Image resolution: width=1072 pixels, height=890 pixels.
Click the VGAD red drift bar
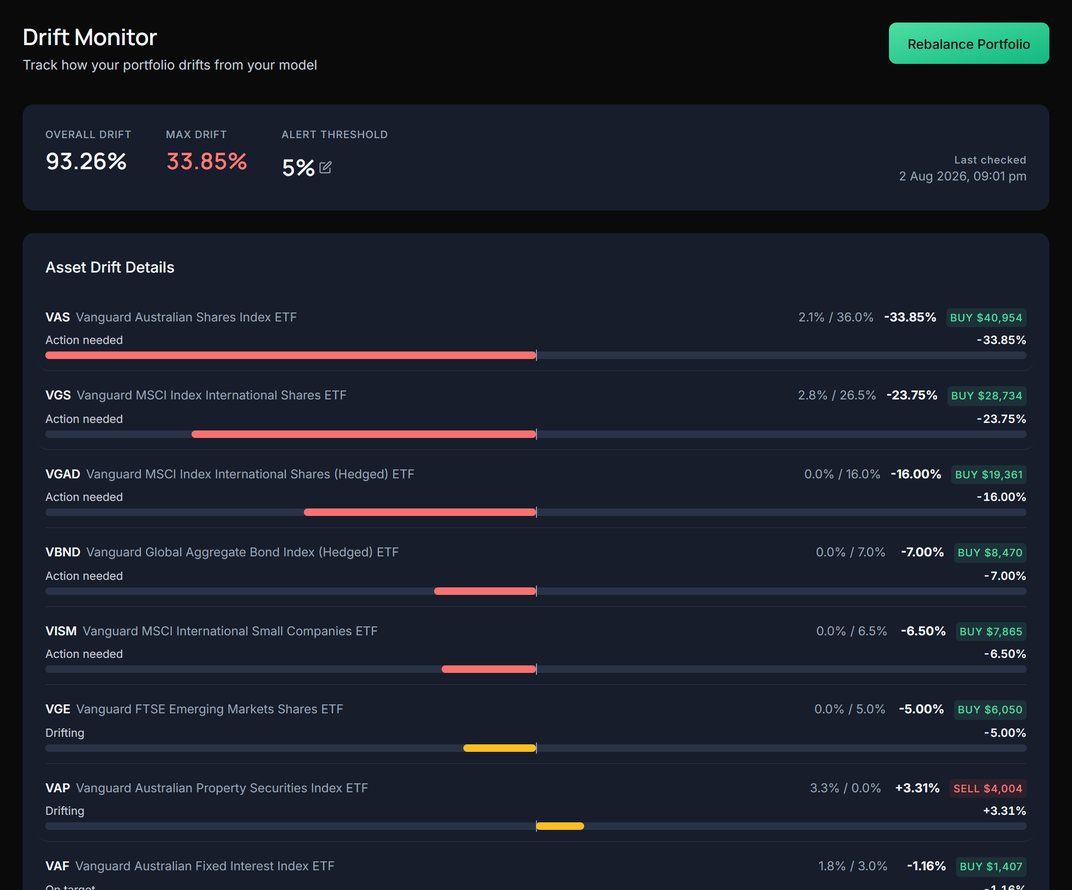pos(420,512)
